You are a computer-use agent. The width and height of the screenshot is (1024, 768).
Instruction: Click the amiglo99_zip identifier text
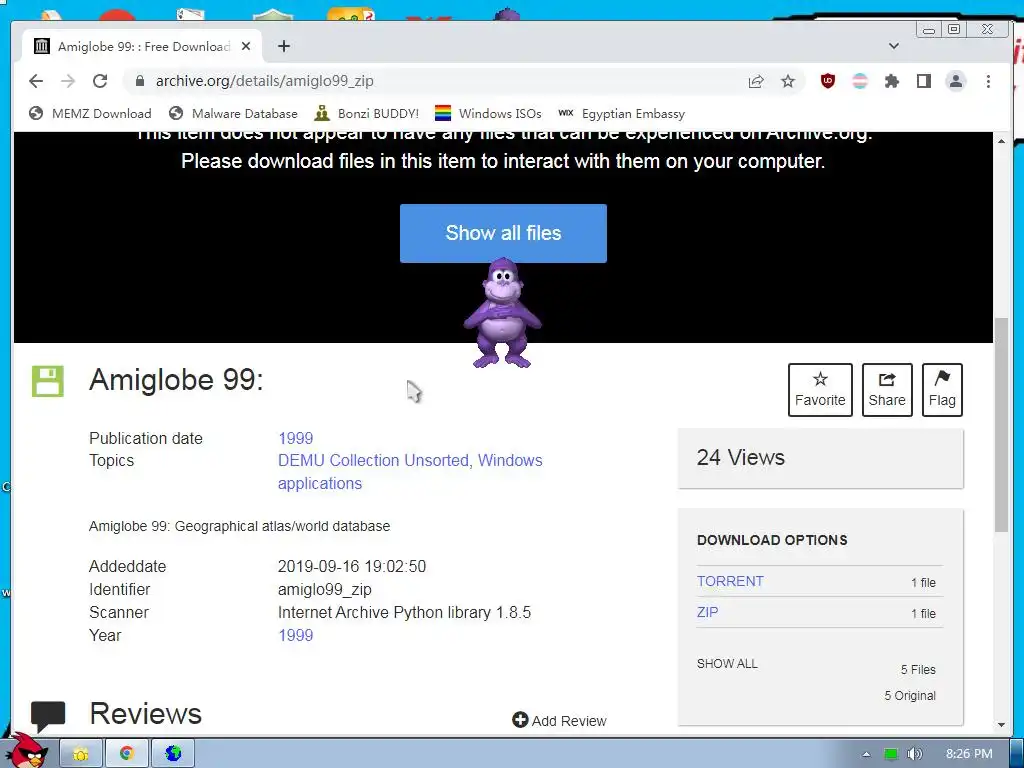325,589
